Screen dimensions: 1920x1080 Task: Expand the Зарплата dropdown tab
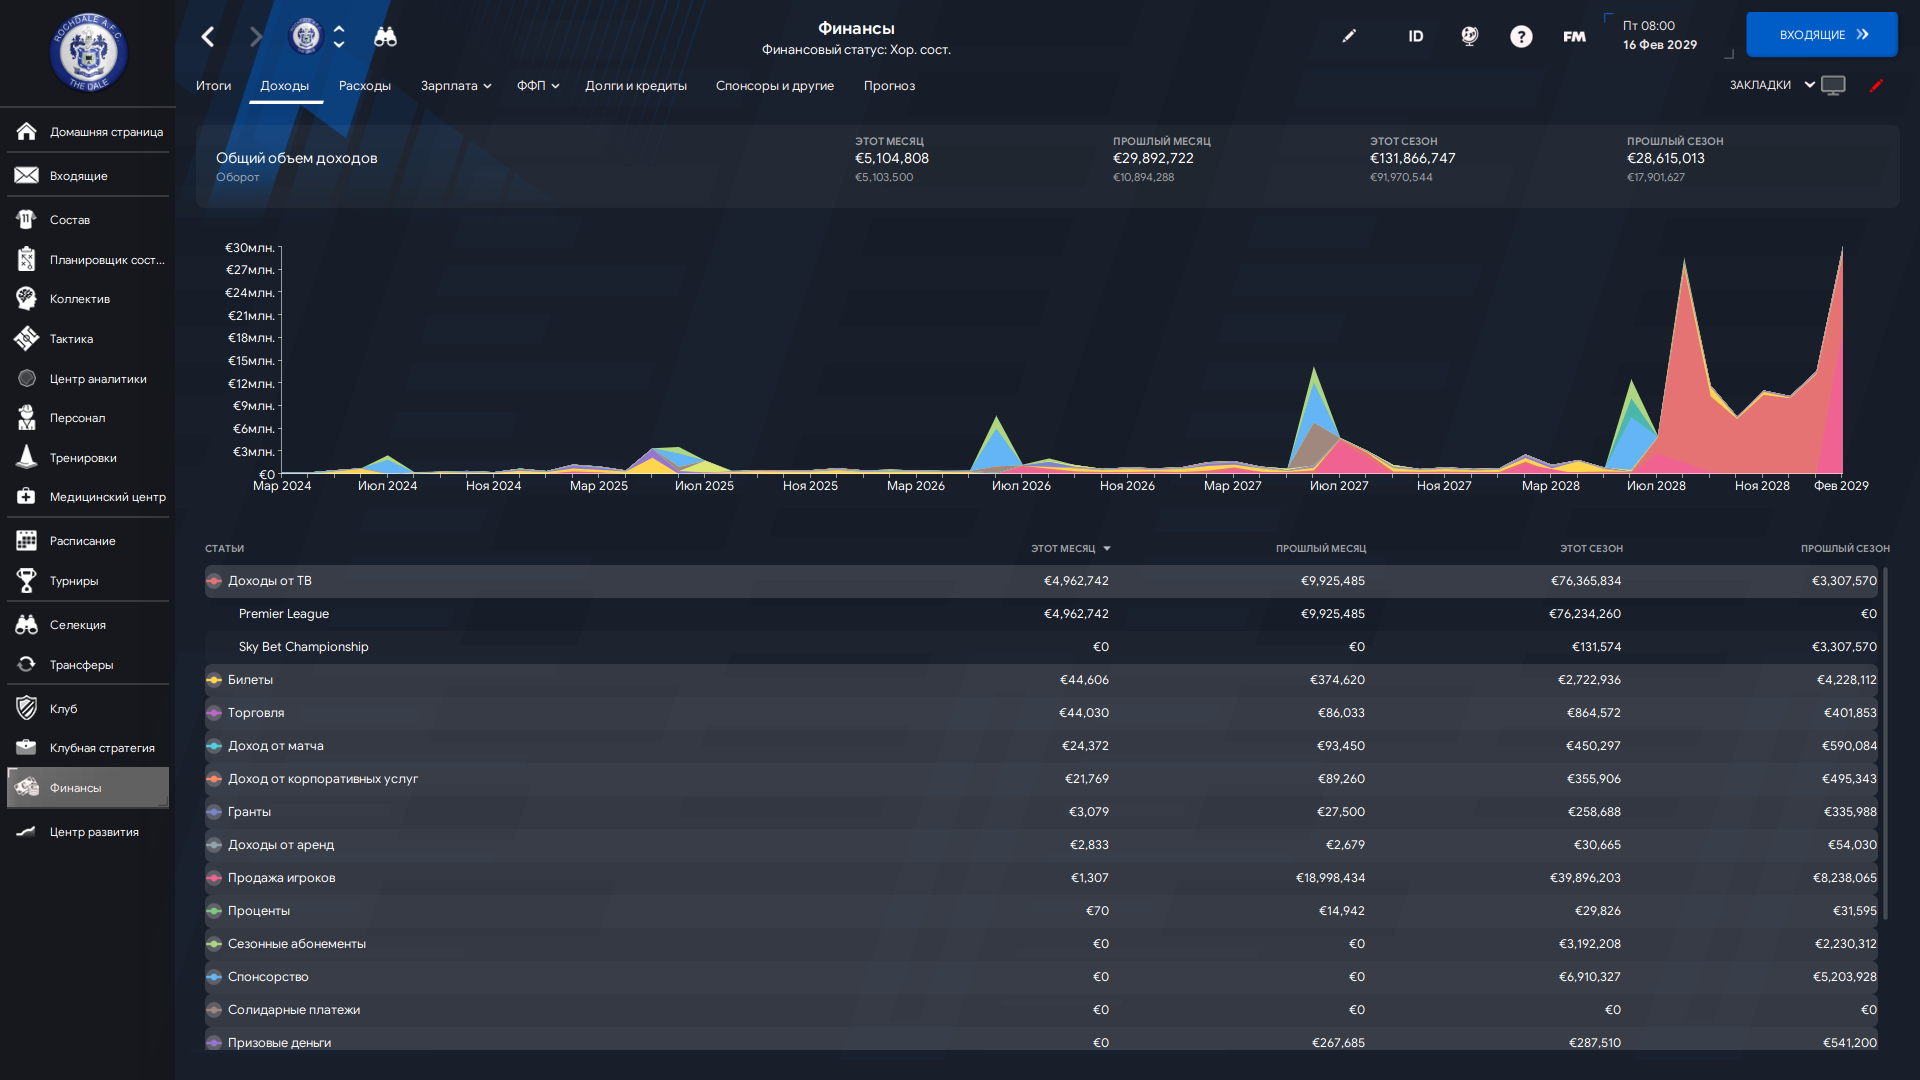(x=455, y=86)
